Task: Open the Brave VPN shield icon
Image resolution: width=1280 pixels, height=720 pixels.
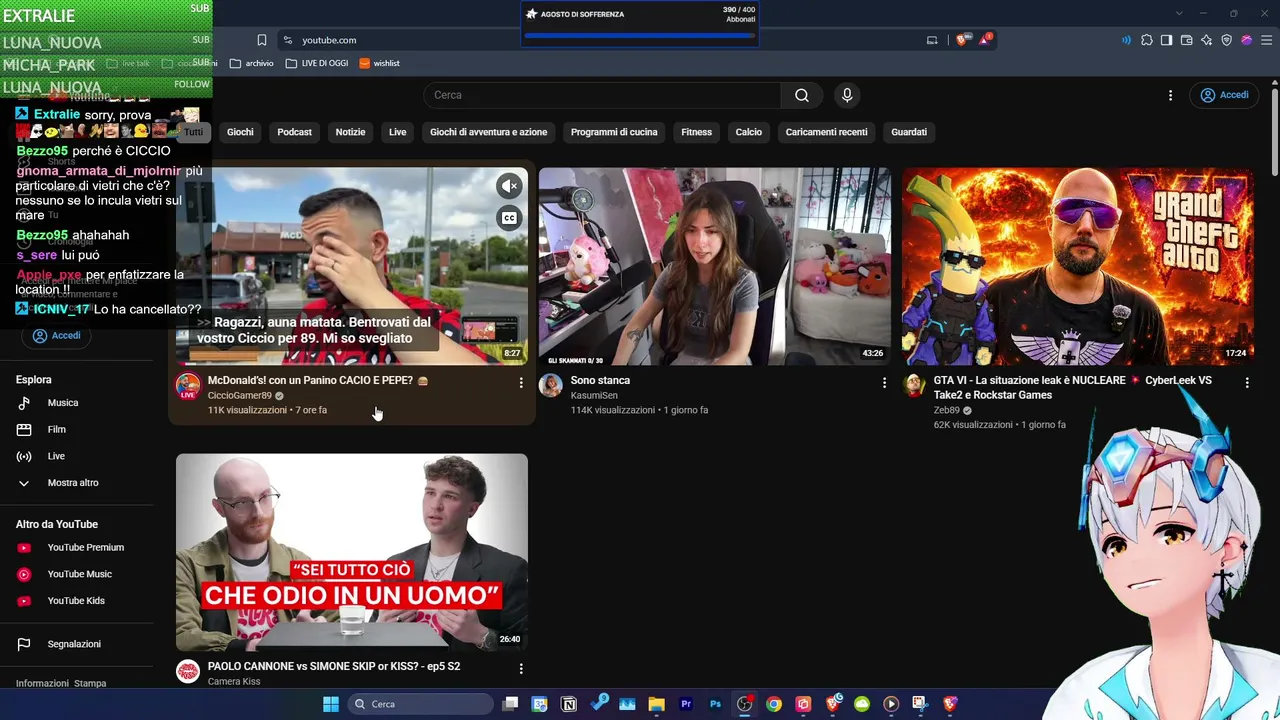Action: (1226, 40)
